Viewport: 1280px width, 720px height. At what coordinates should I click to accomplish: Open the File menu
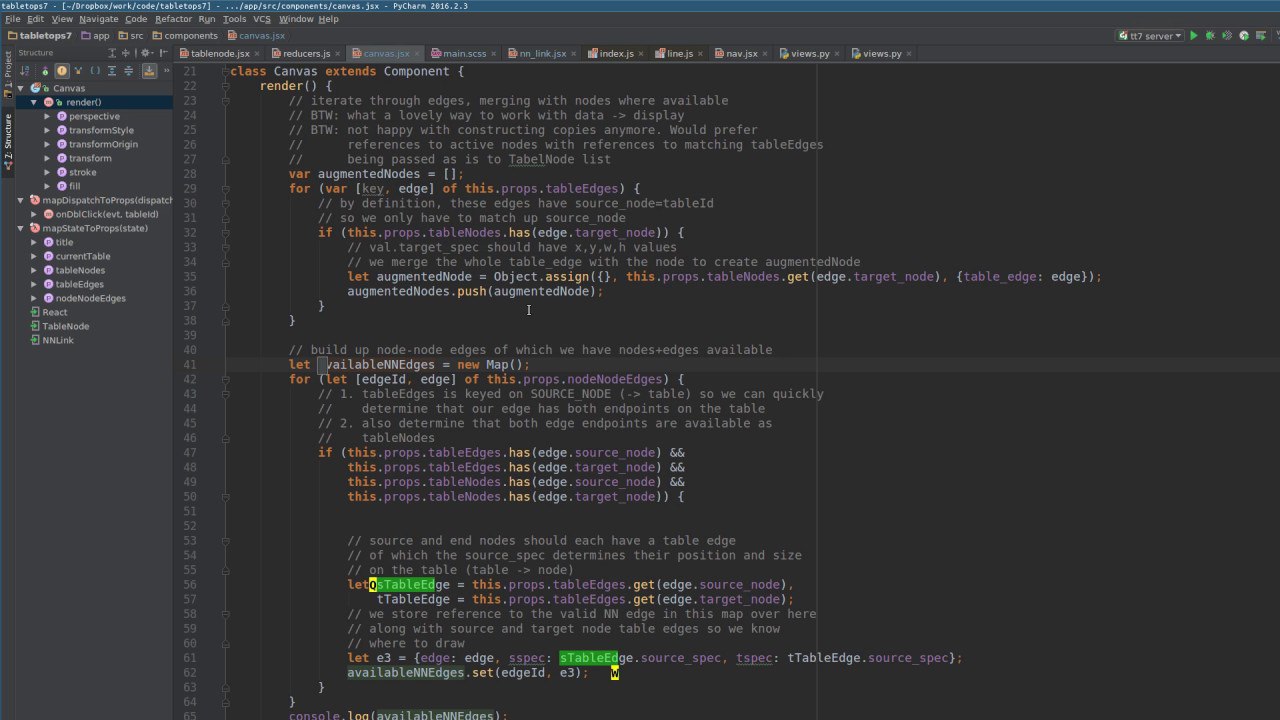pyautogui.click(x=13, y=19)
